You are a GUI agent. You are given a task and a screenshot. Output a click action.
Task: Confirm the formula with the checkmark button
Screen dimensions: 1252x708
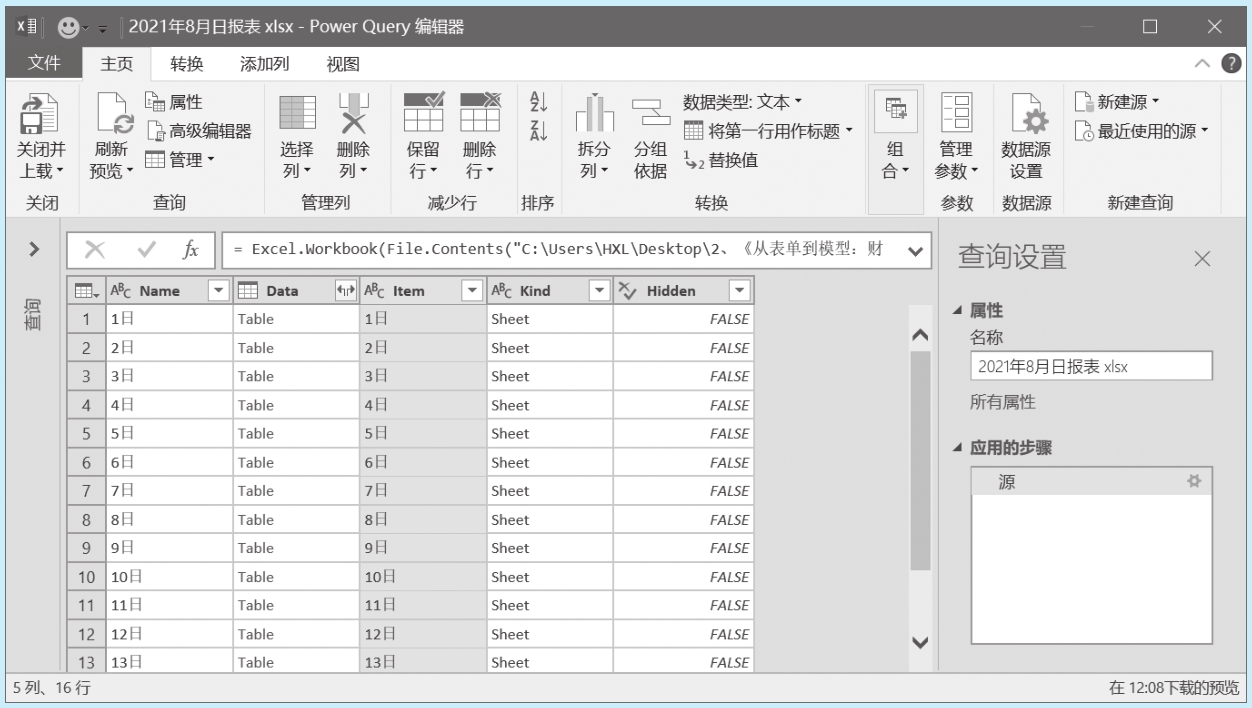pyautogui.click(x=146, y=250)
